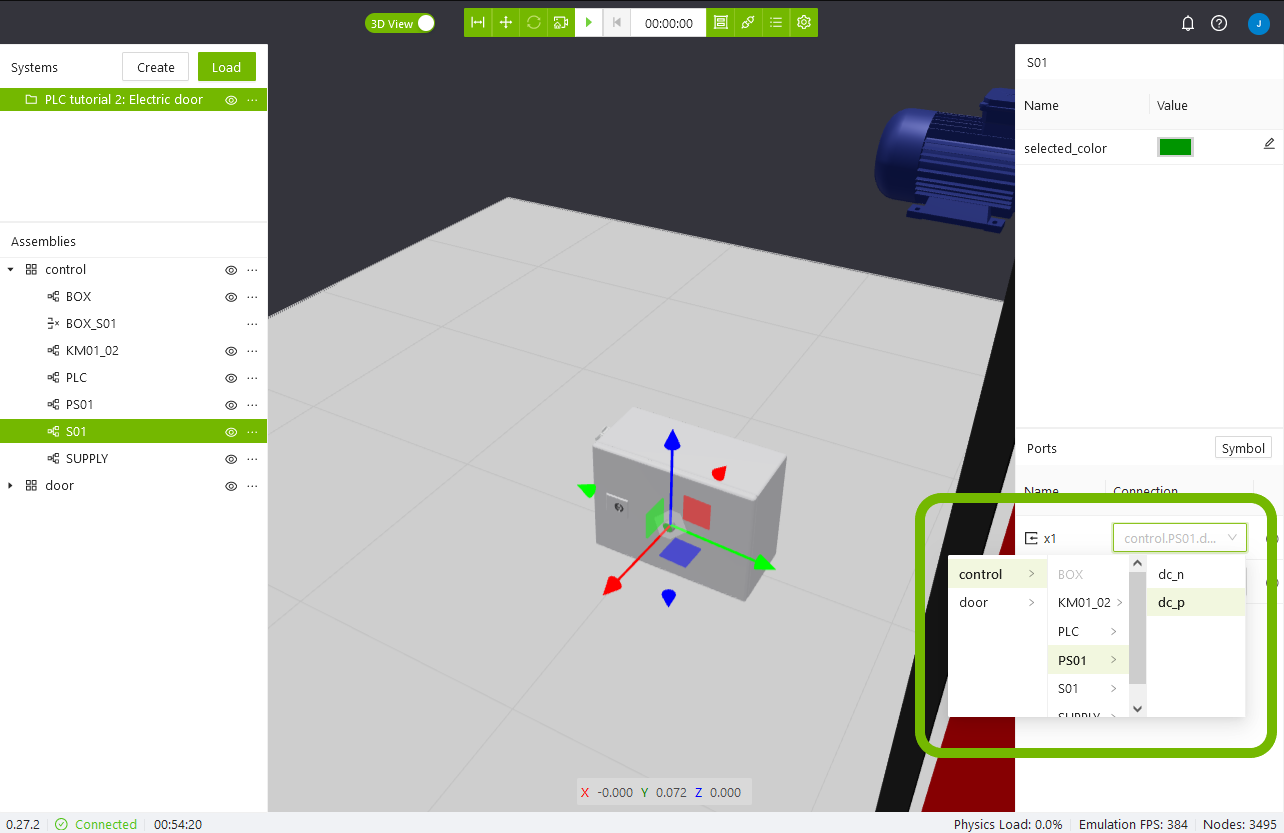Choose KM01_02 in the cascade submenu
This screenshot has width=1284, height=833.
(1085, 603)
